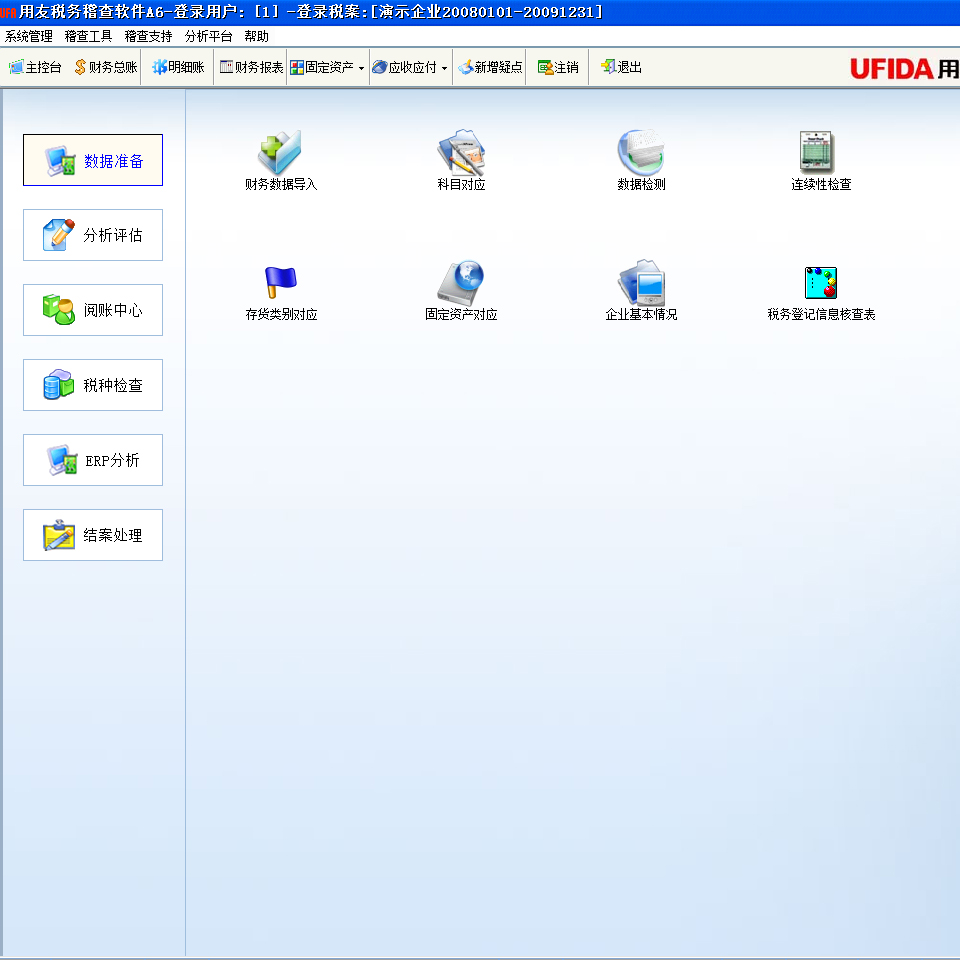
Task: Expand 应收应付 dropdown arrow
Action: pos(444,68)
